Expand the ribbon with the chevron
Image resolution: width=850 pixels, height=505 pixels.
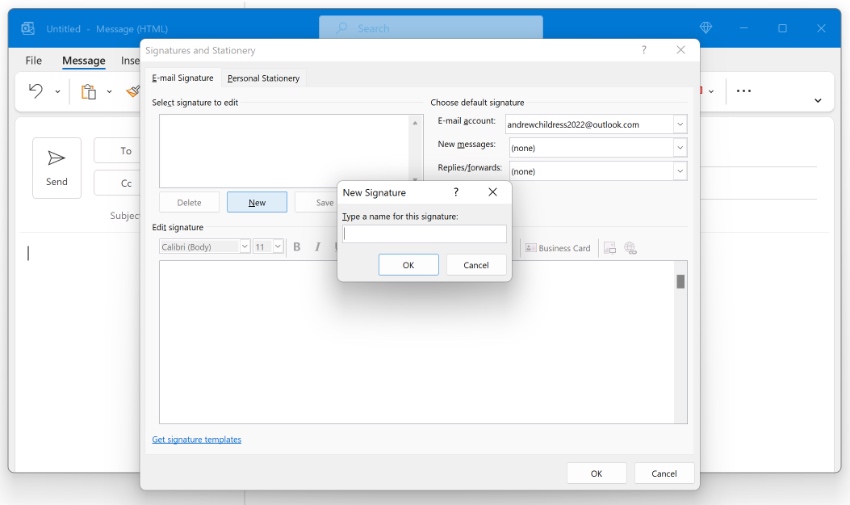click(x=817, y=100)
